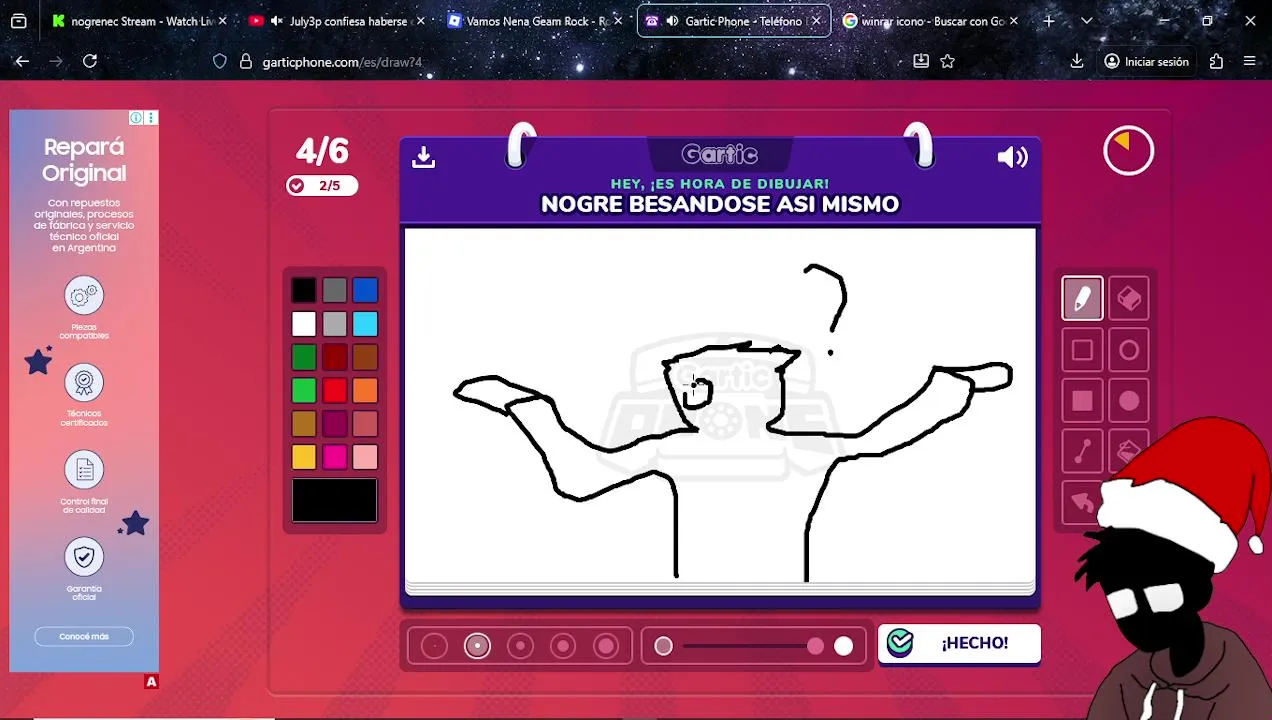Pick the brown color swatch
Image resolution: width=1272 pixels, height=720 pixels.
pos(365,357)
